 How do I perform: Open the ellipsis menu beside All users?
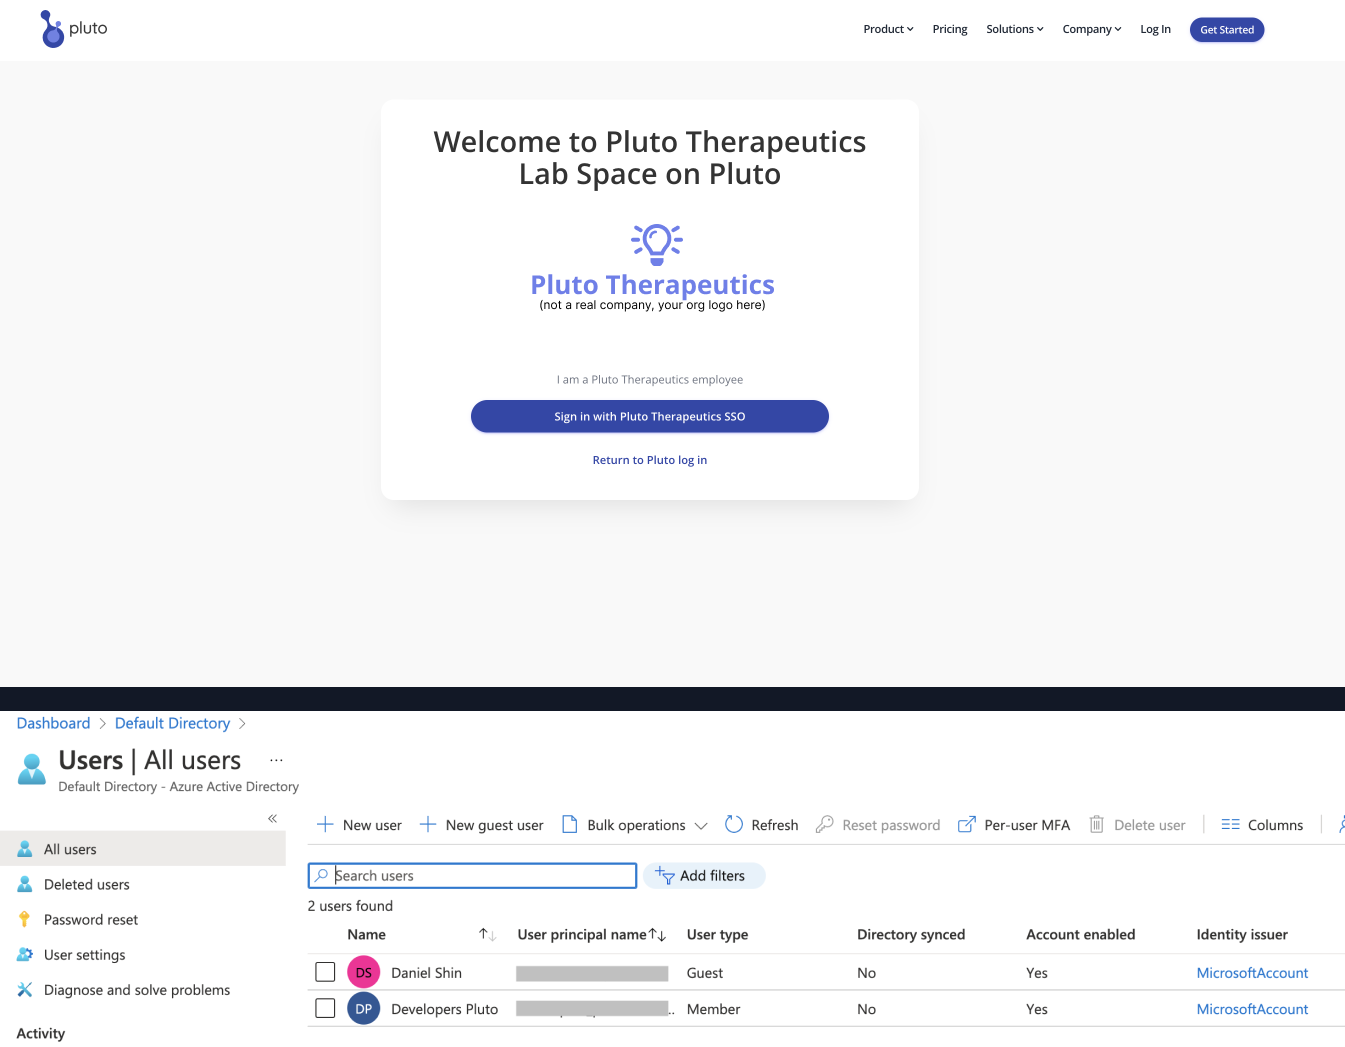[x=276, y=761]
